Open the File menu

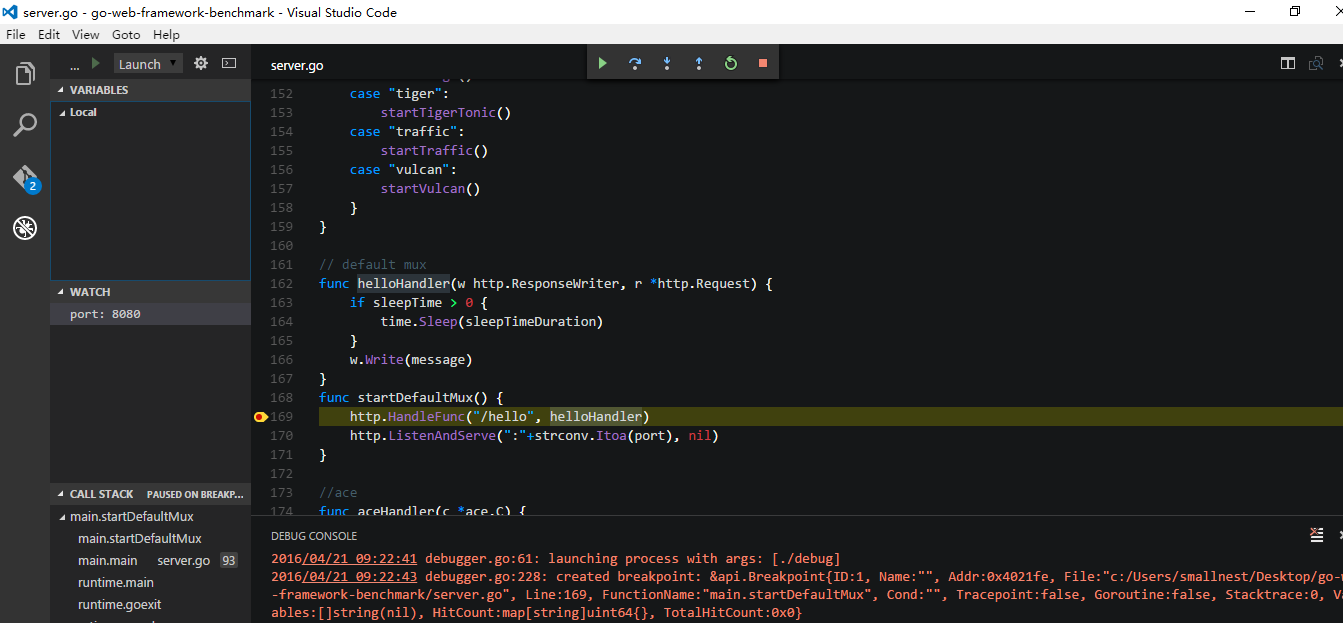[x=16, y=34]
